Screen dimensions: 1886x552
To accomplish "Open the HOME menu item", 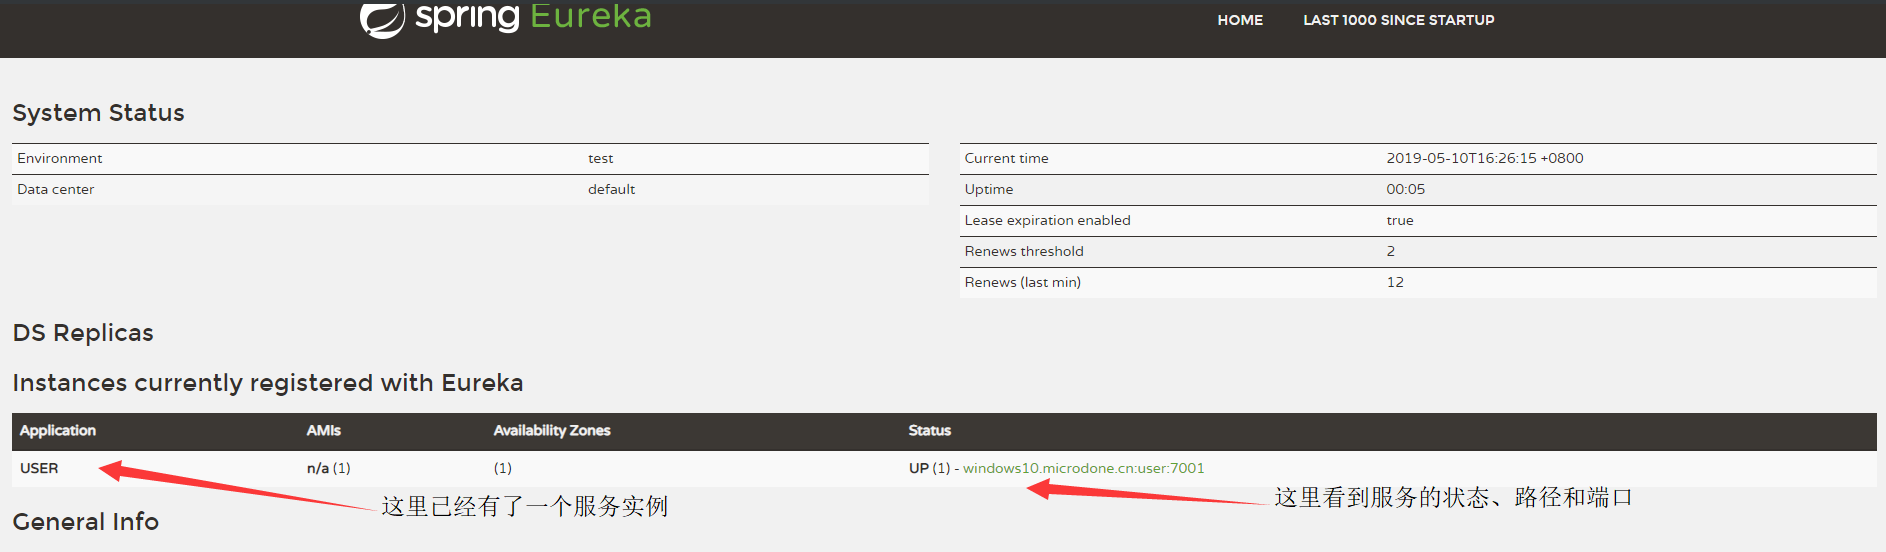I will tap(1240, 20).
